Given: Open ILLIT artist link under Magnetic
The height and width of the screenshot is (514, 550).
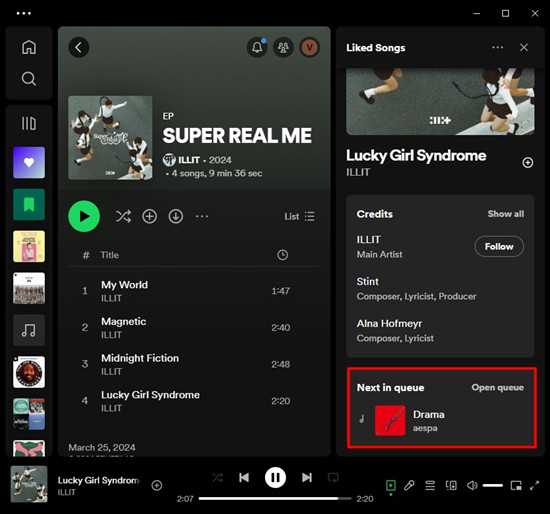Looking at the screenshot, I should click(112, 335).
